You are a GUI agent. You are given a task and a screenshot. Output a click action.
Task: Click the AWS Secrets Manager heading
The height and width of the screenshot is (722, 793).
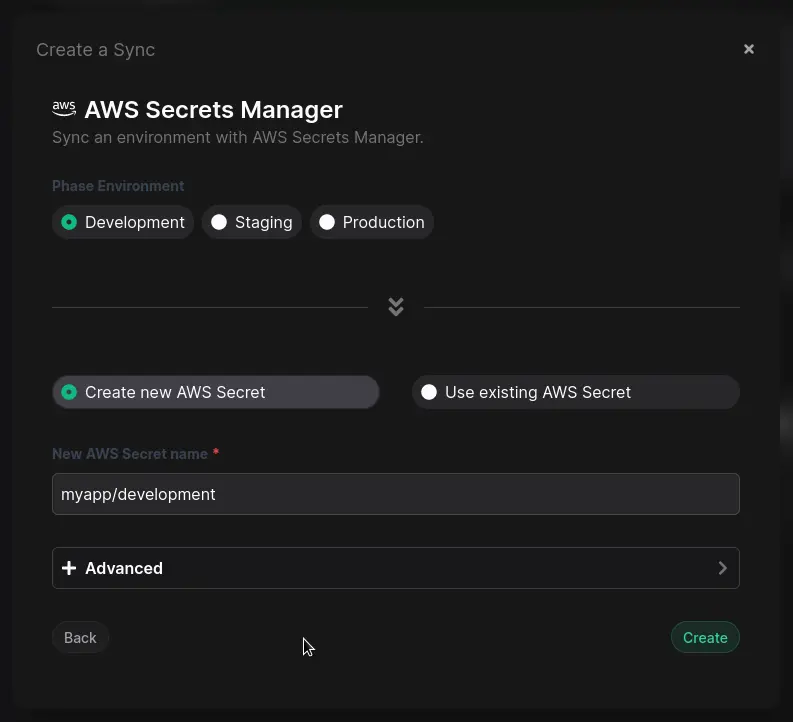pyautogui.click(x=213, y=110)
